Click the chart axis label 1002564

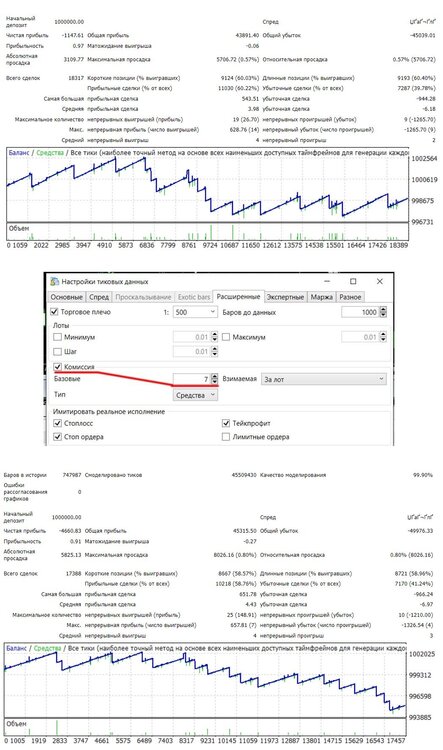(x=424, y=159)
